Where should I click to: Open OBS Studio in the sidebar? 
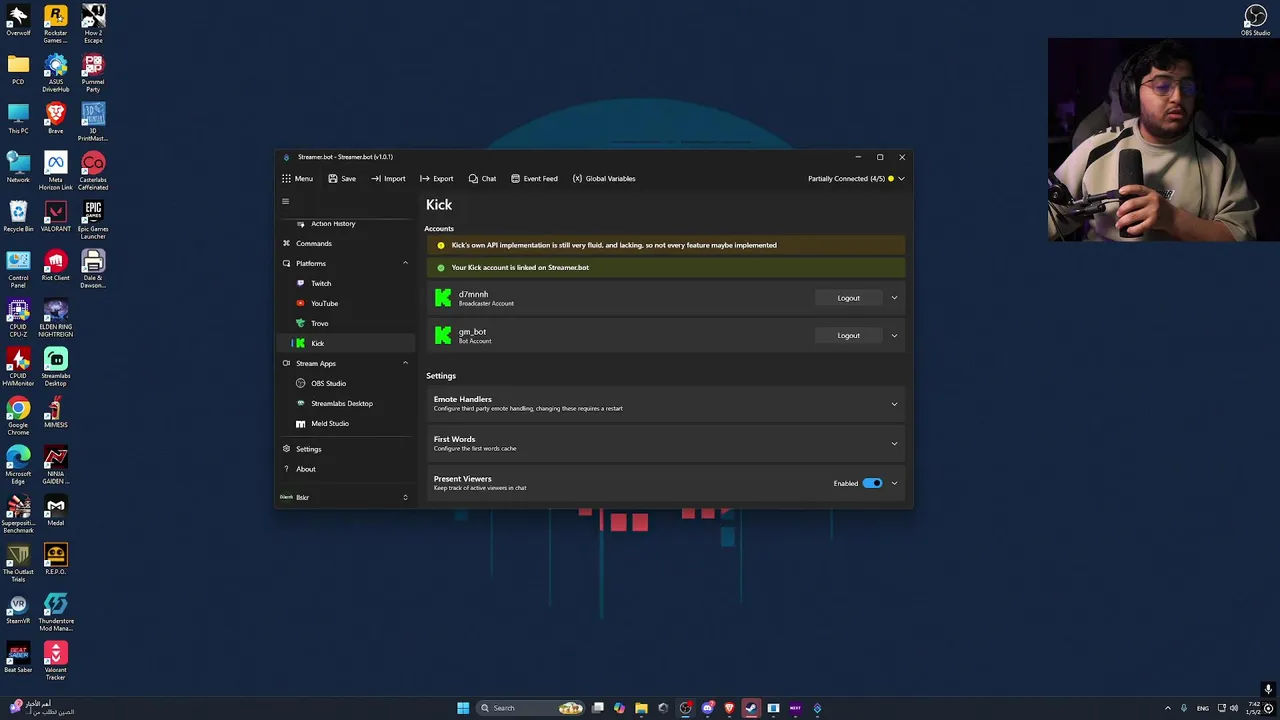pyautogui.click(x=328, y=383)
